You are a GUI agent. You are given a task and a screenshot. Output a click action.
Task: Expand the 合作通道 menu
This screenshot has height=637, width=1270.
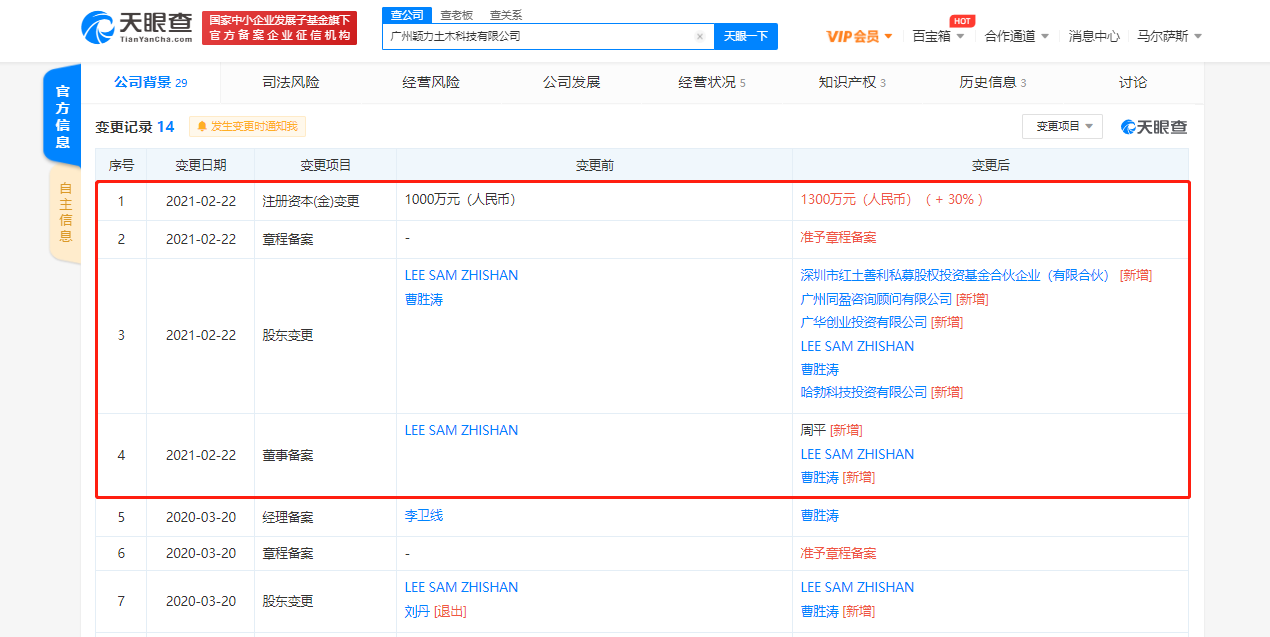tap(1016, 36)
